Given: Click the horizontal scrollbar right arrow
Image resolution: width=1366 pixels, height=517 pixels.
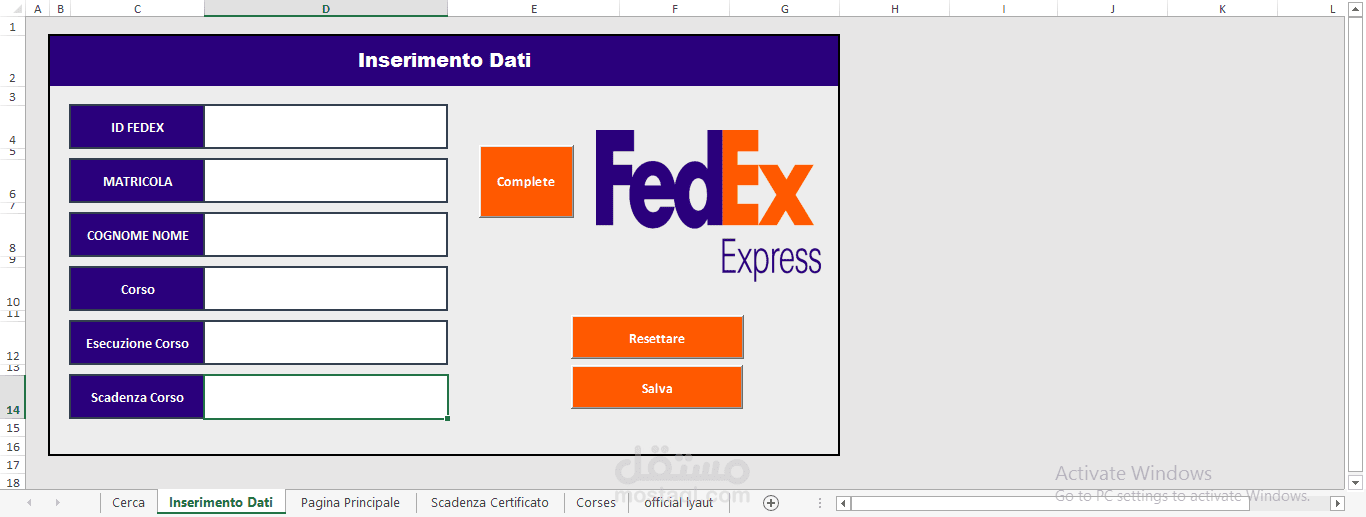Looking at the screenshot, I should coord(1338,503).
